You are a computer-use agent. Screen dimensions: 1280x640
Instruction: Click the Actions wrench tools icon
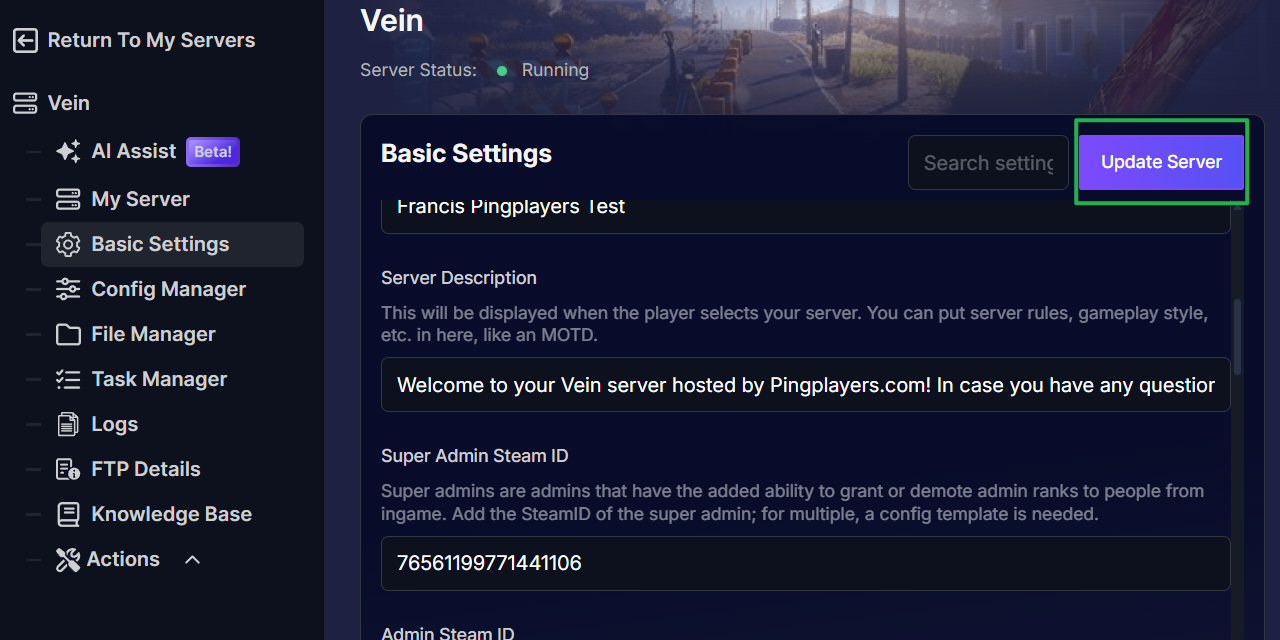[x=68, y=560]
